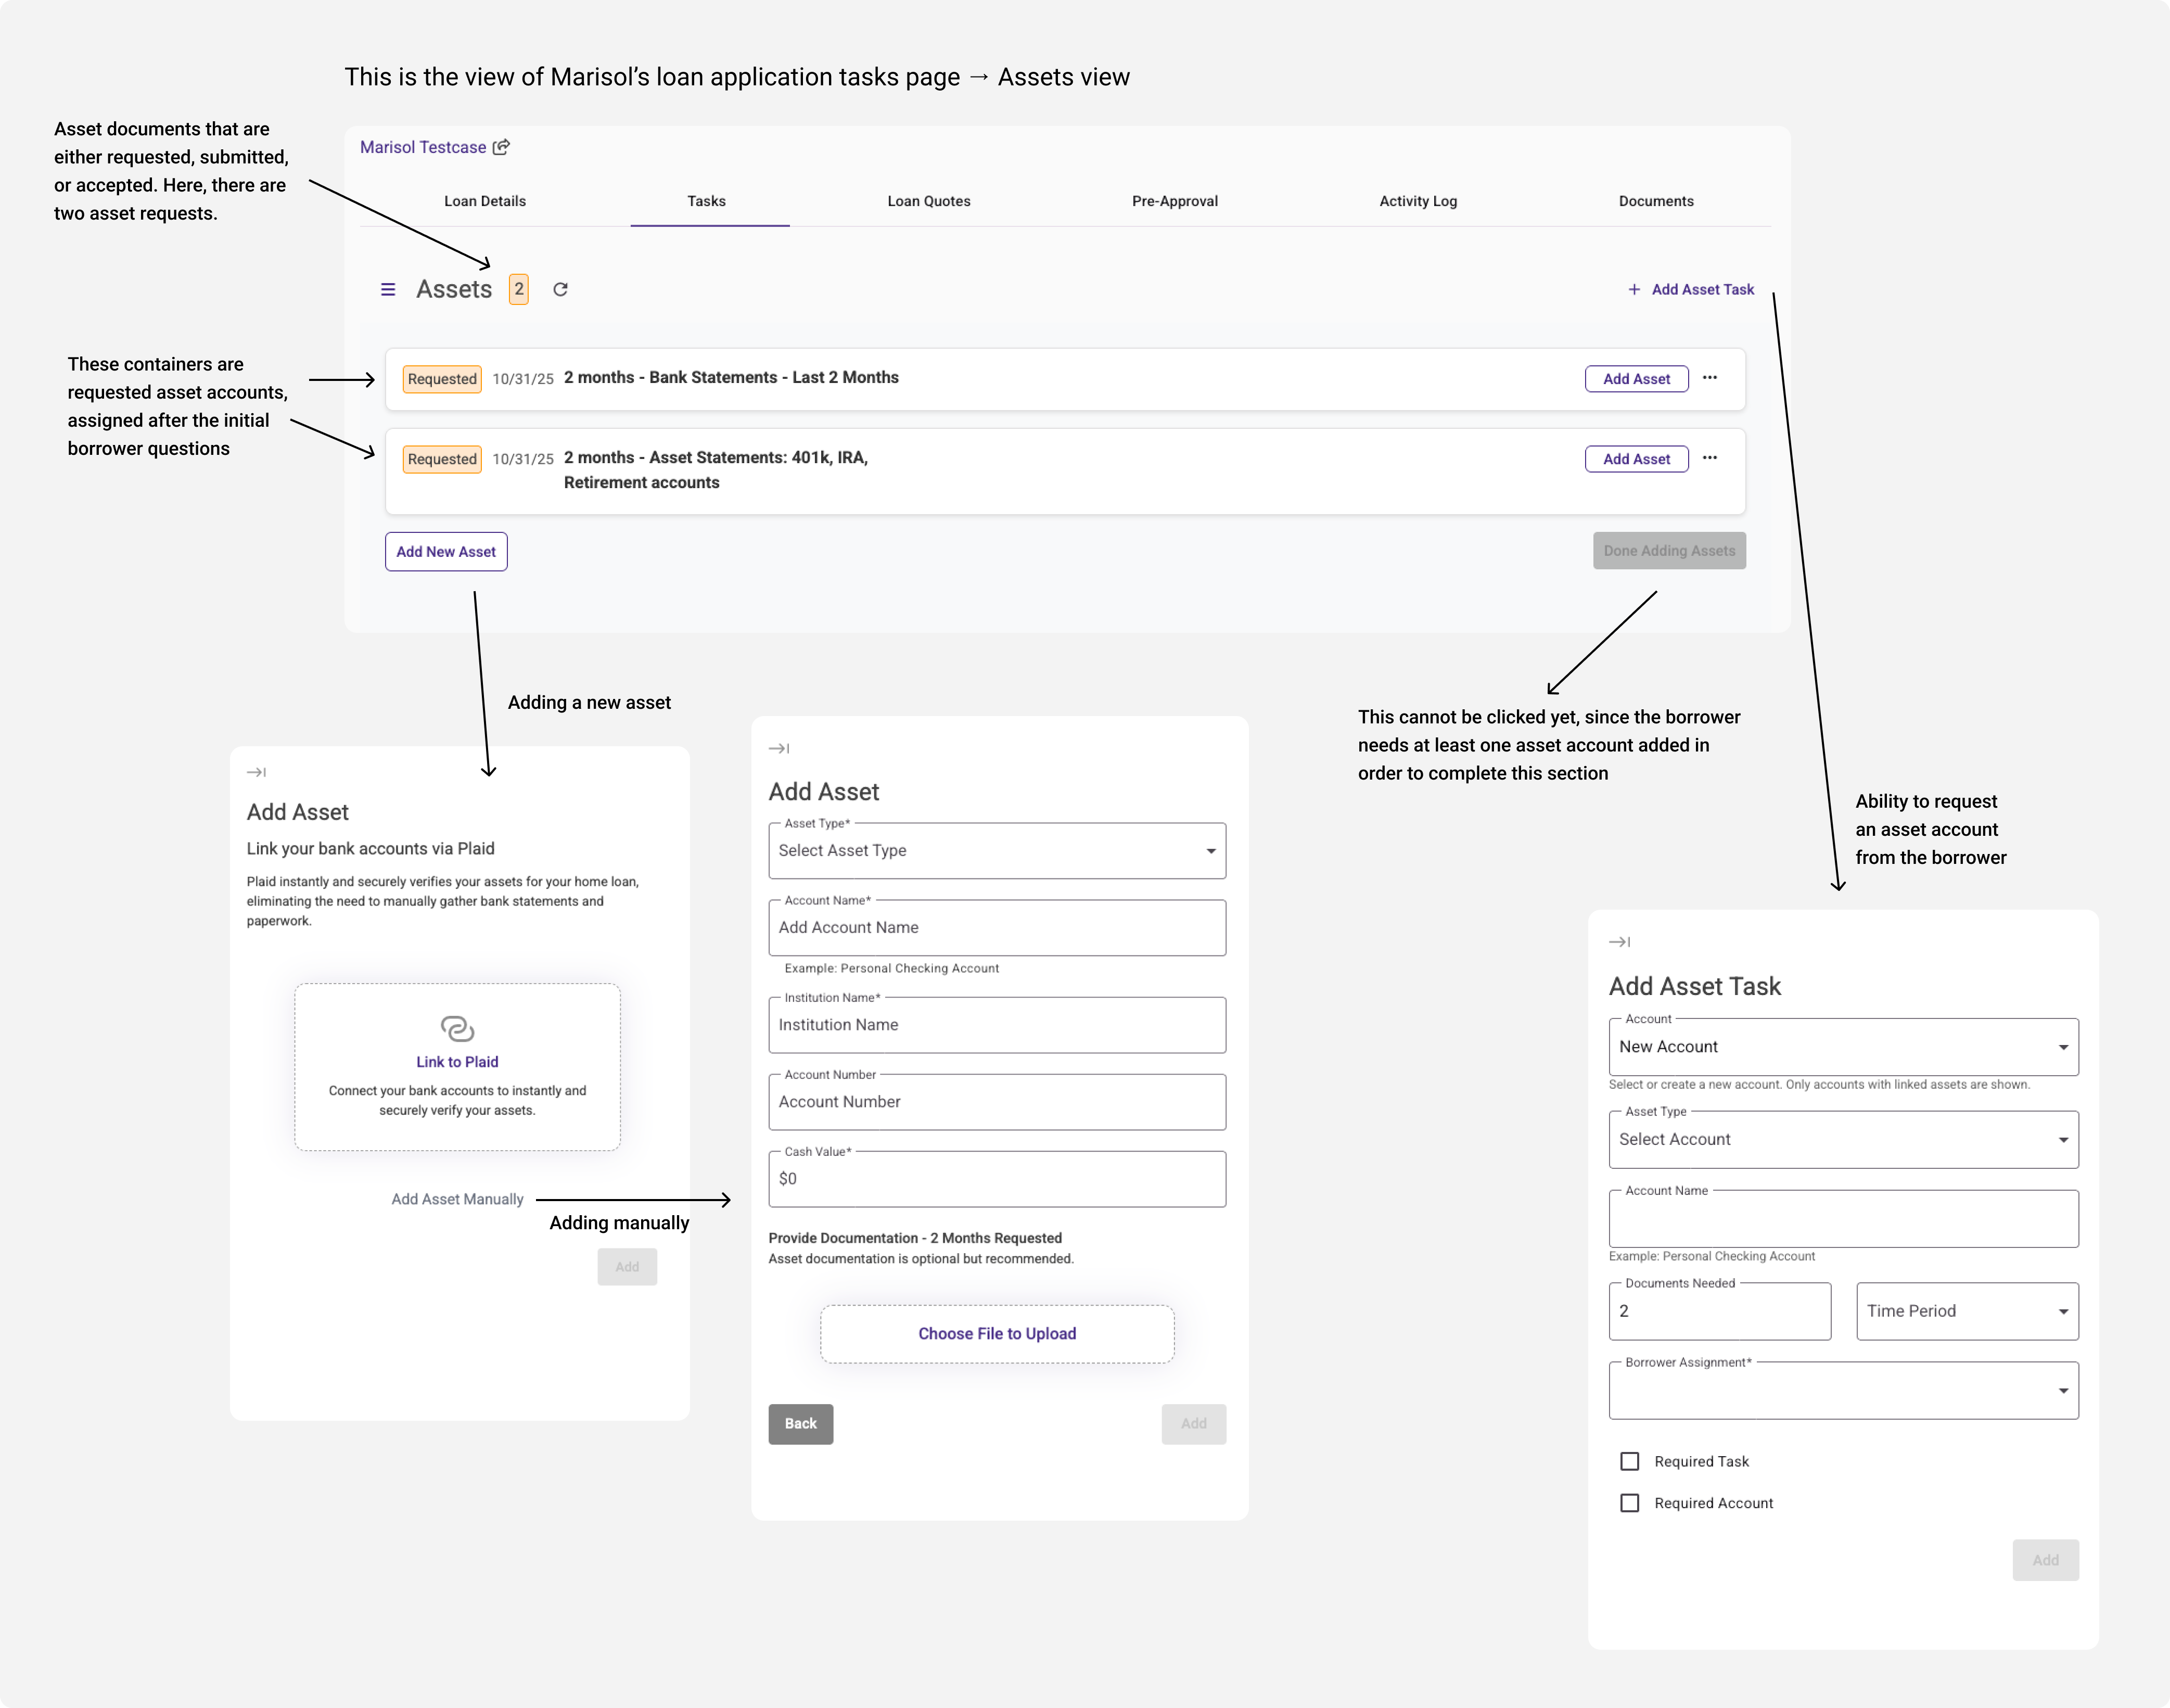Click Add Asset Manually link
2170x1708 pixels.
pyautogui.click(x=457, y=1199)
